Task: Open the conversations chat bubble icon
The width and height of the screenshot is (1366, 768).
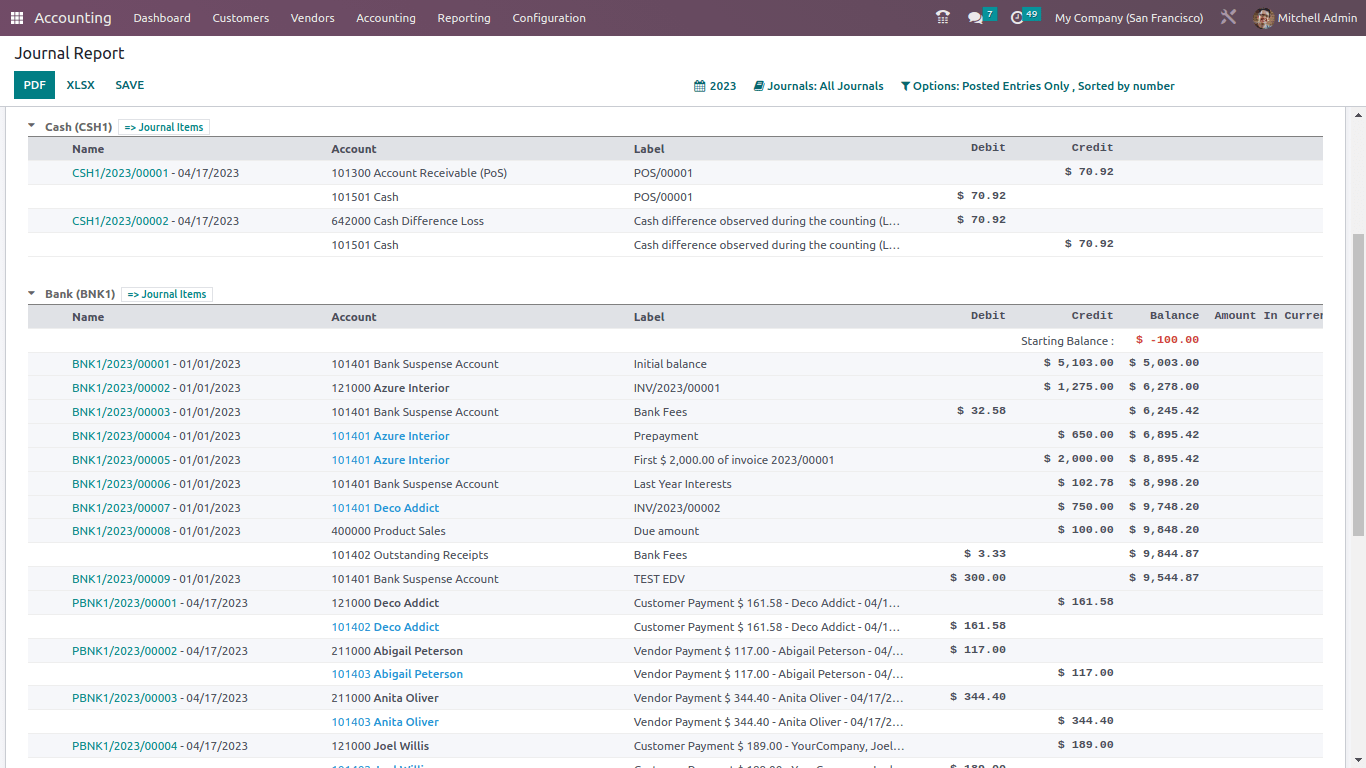Action: click(x=976, y=18)
